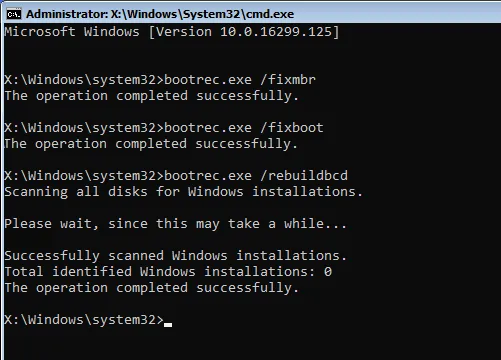Image resolution: width=501 pixels, height=360 pixels.
Task: Click the Microsoft Windows version line
Action: coord(172,32)
